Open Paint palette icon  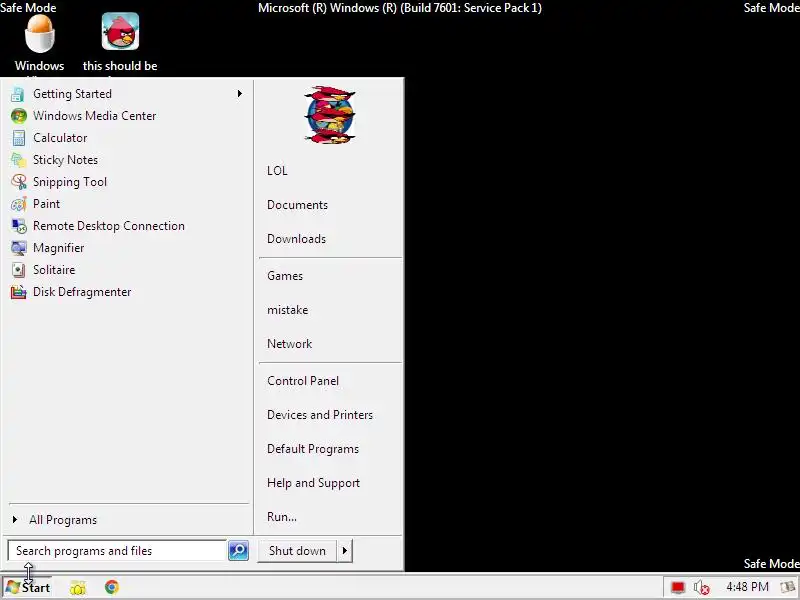click(18, 204)
